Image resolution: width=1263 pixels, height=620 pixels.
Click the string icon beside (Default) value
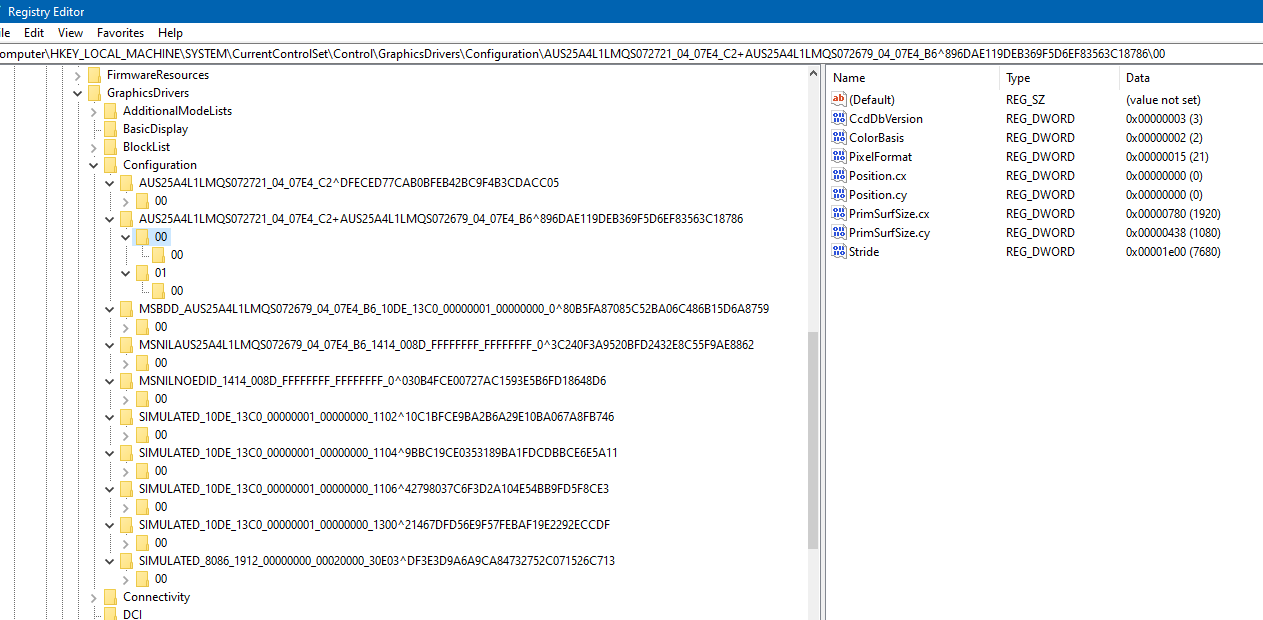(839, 100)
